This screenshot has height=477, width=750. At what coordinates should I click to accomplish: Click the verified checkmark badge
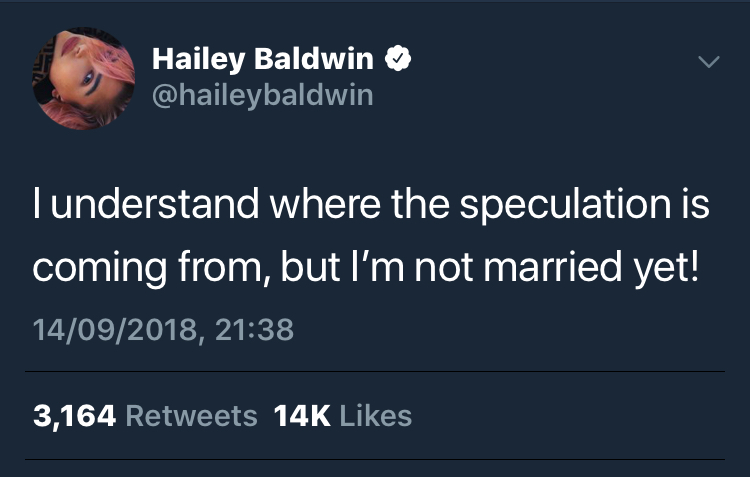(398, 58)
